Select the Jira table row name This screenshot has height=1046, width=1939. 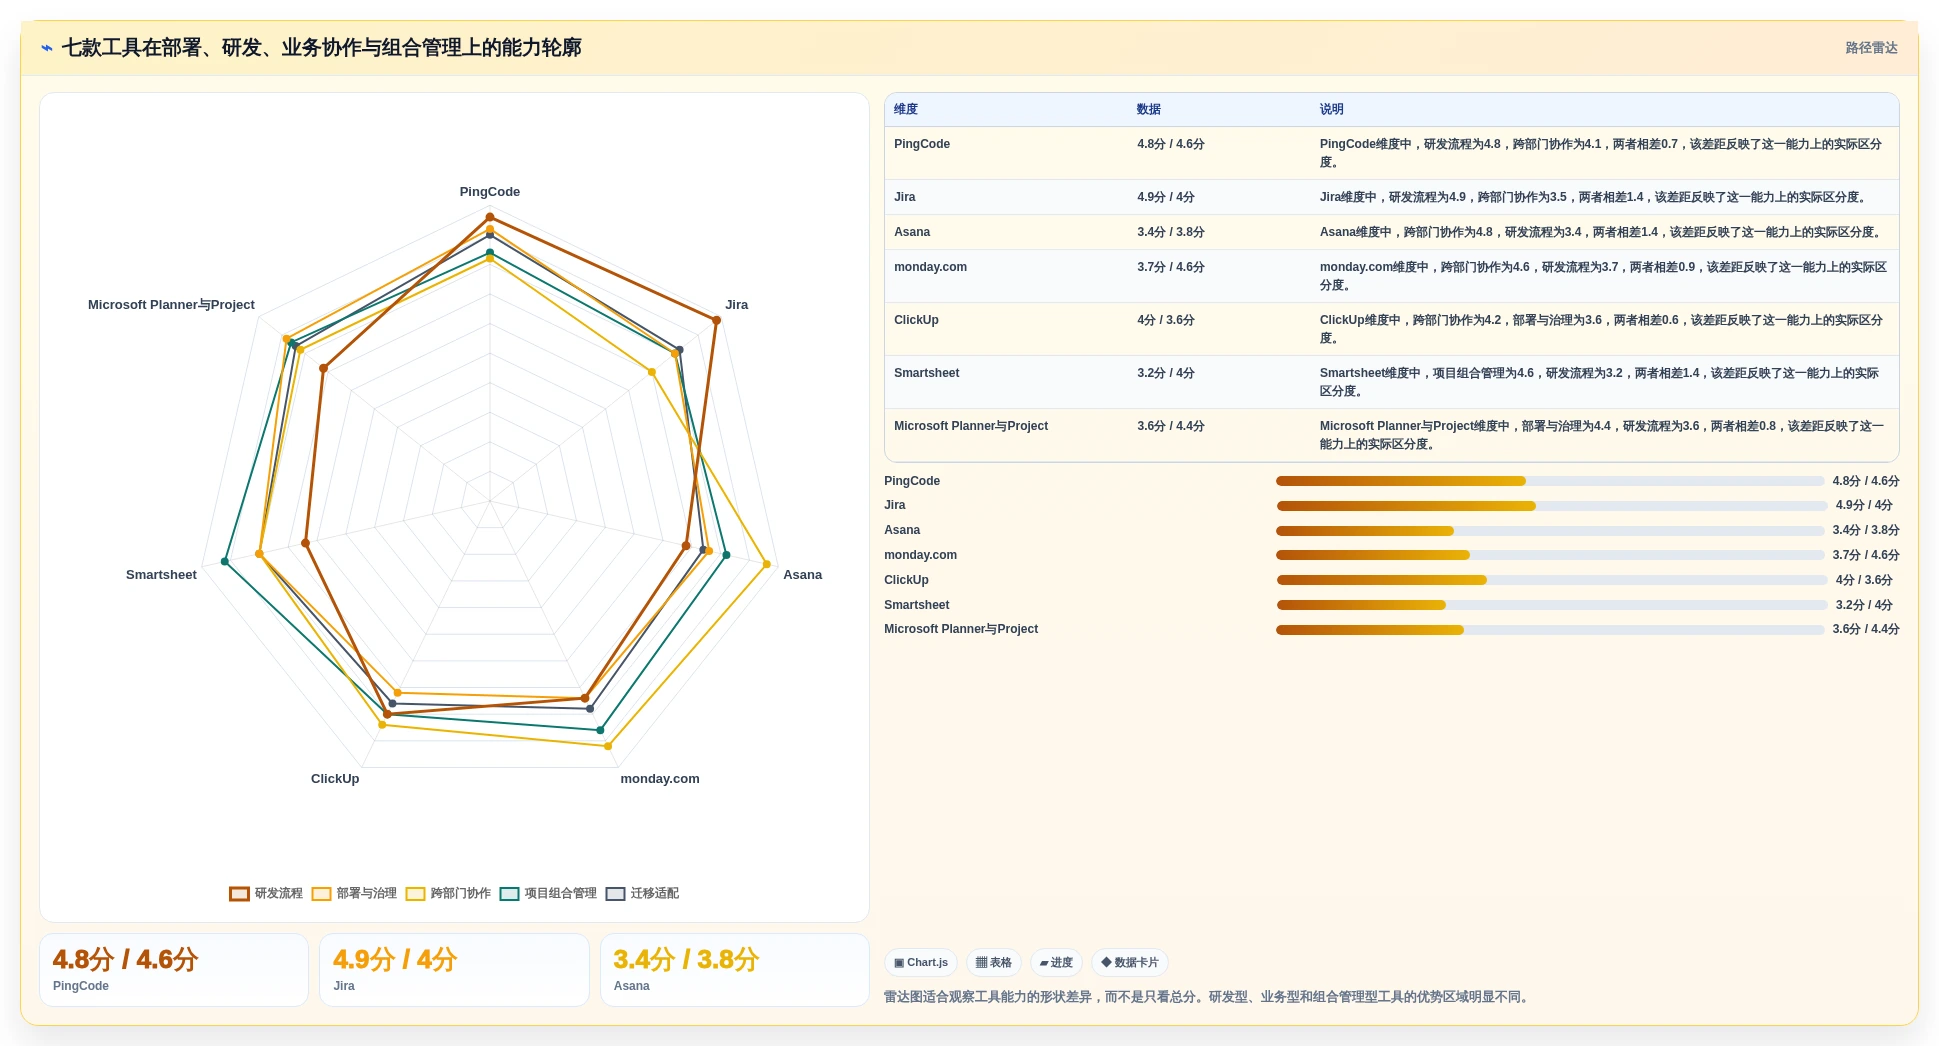pos(905,197)
